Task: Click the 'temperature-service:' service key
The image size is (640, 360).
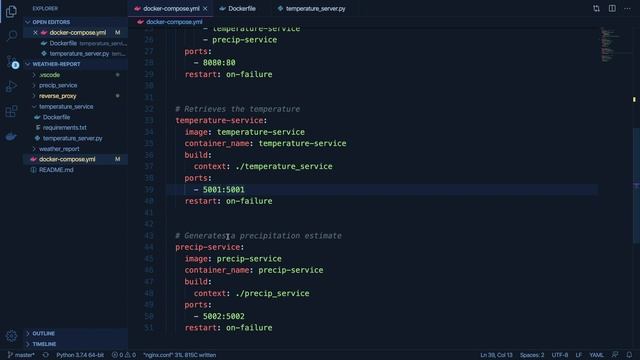Action: pyautogui.click(x=221, y=120)
